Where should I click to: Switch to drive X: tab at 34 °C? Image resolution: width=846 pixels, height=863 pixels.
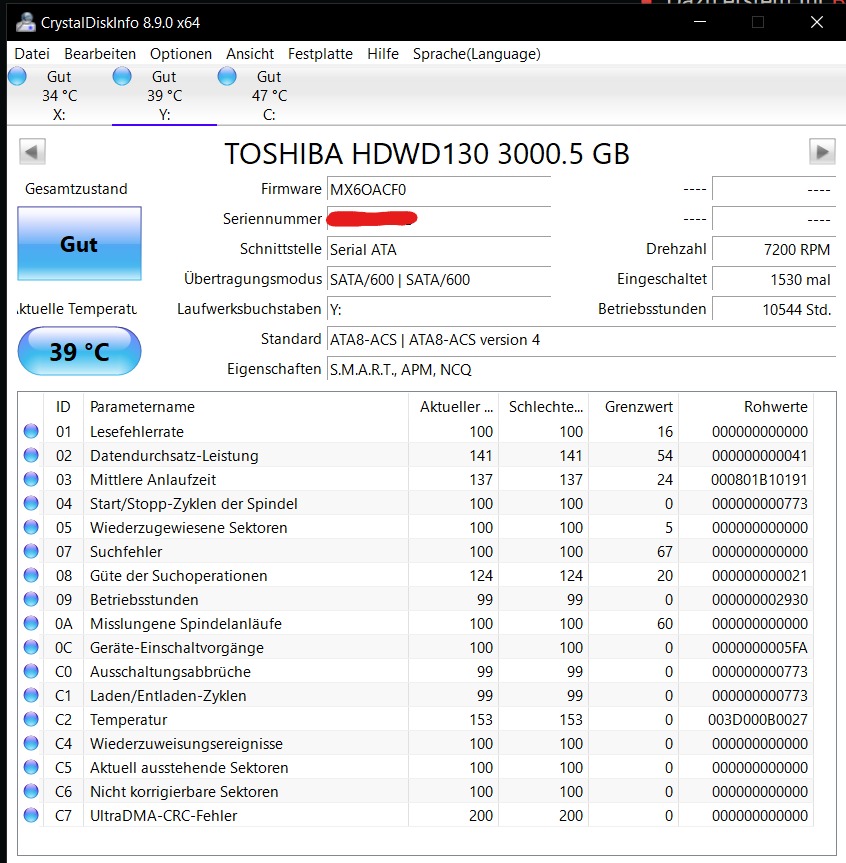59,95
